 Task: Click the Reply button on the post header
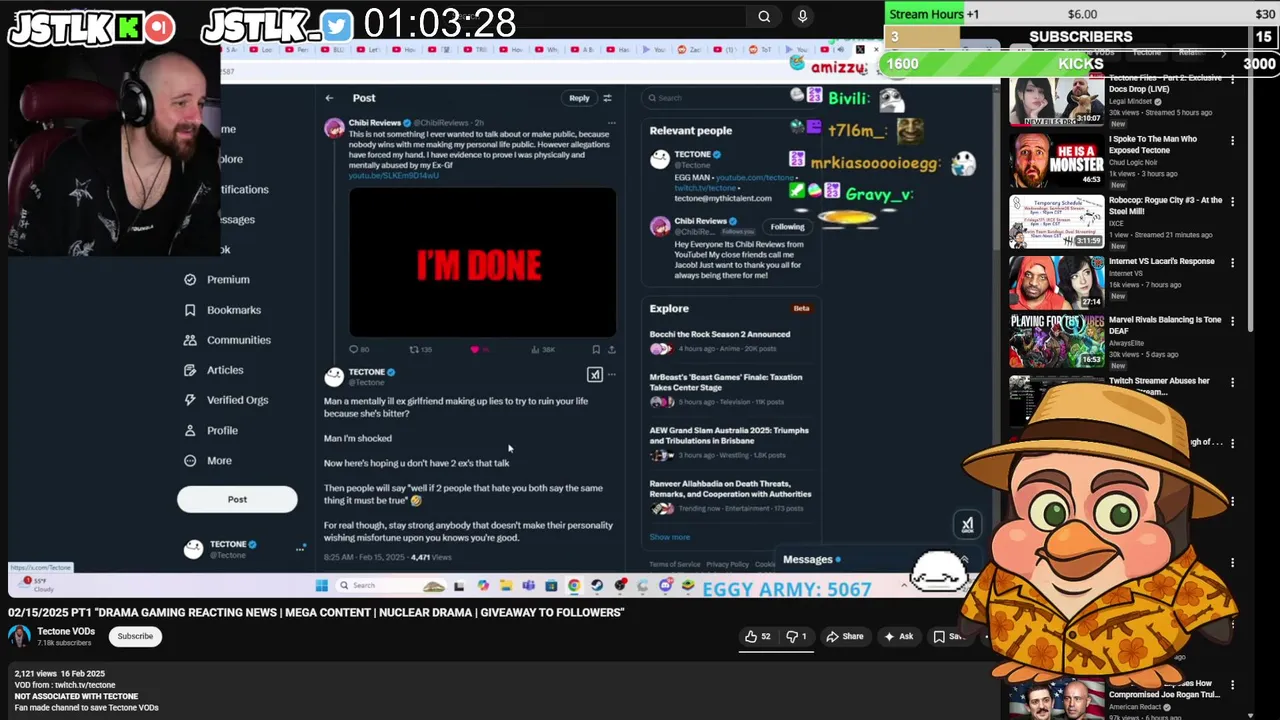point(579,98)
